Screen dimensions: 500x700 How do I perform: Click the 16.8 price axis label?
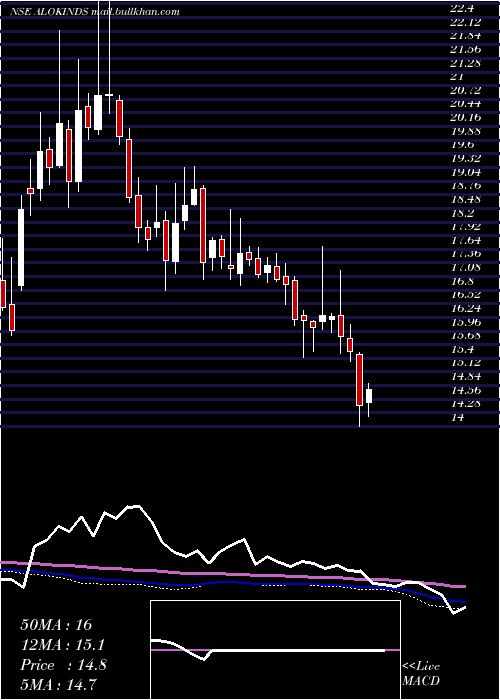click(x=462, y=281)
